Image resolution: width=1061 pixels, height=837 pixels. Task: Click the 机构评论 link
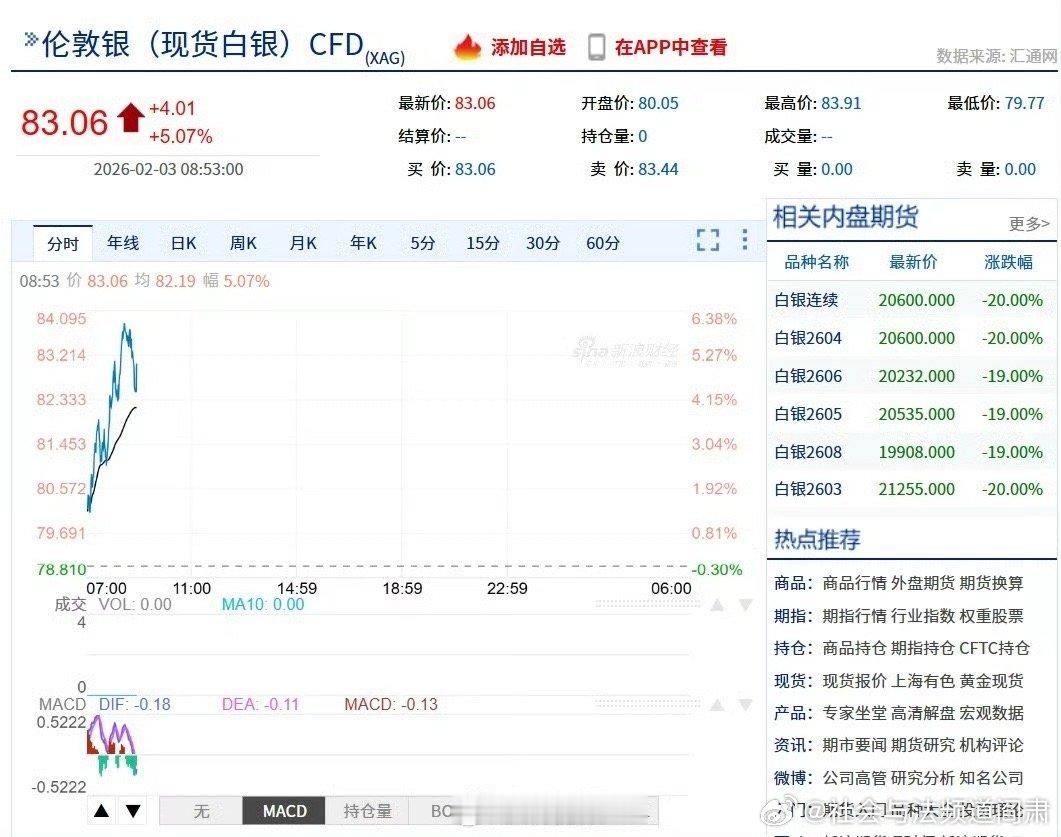[991, 746]
